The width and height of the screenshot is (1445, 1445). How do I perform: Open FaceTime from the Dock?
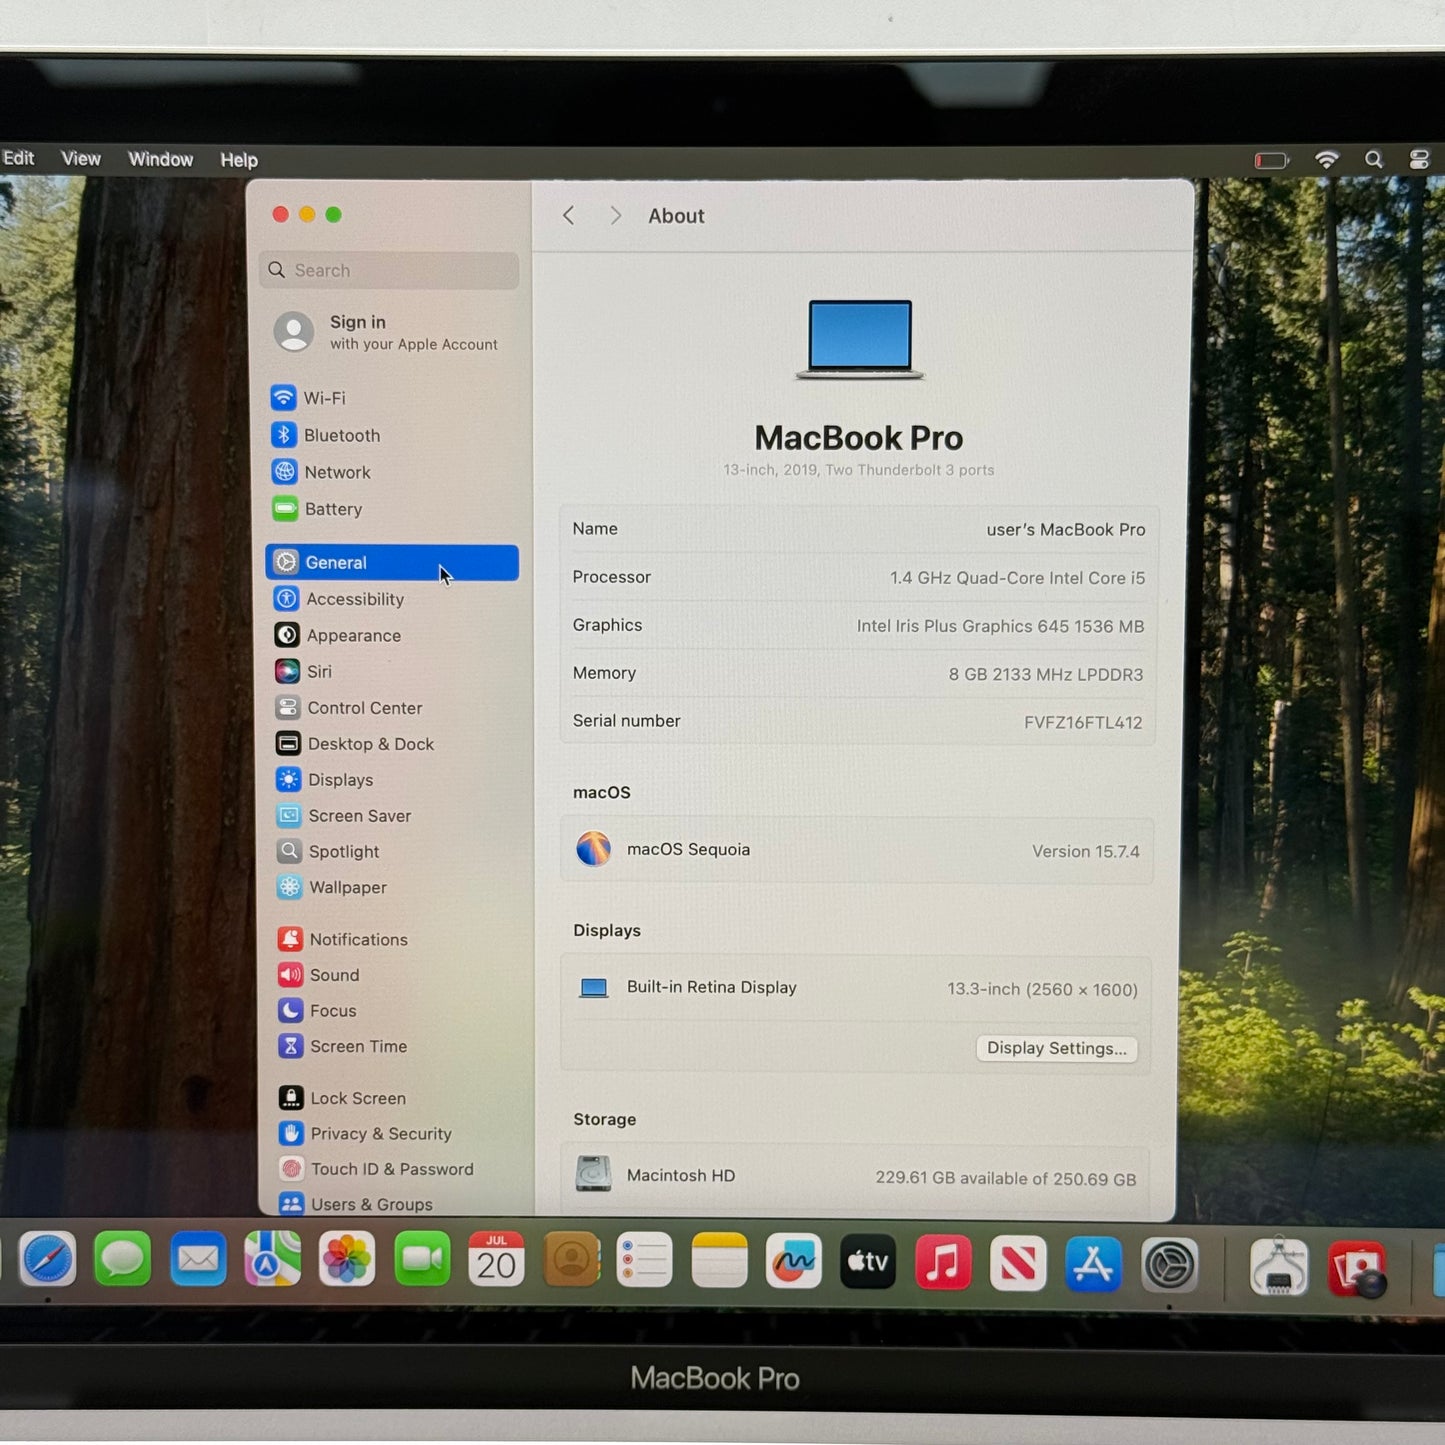pos(422,1260)
